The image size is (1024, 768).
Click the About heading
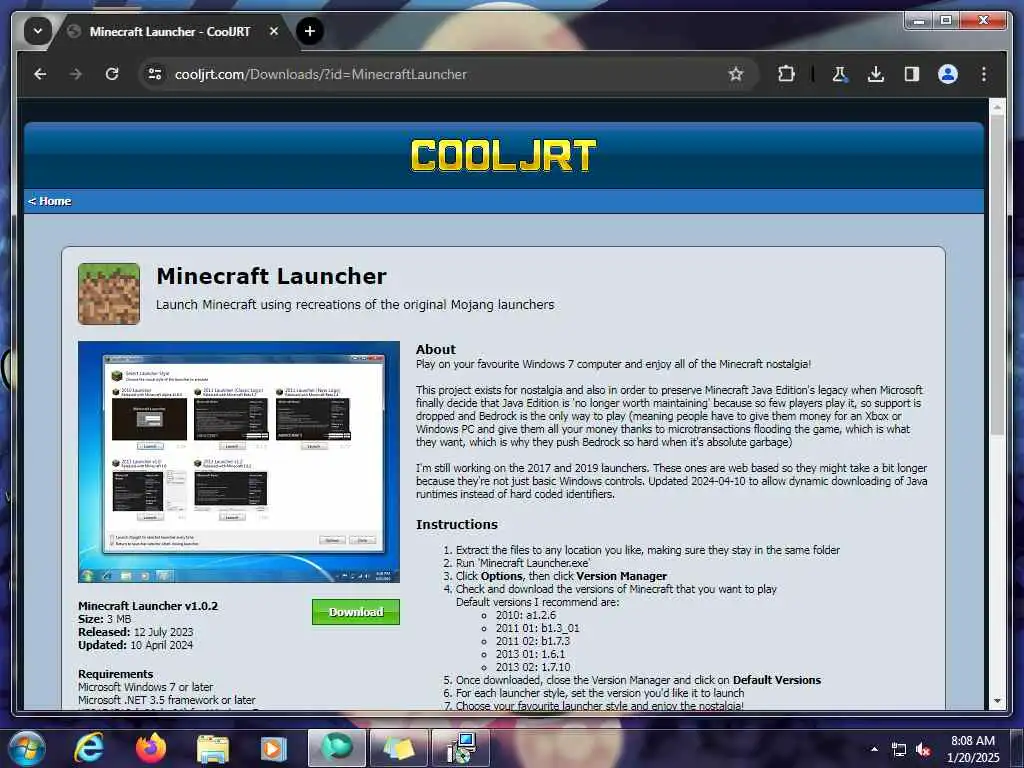[x=436, y=349]
